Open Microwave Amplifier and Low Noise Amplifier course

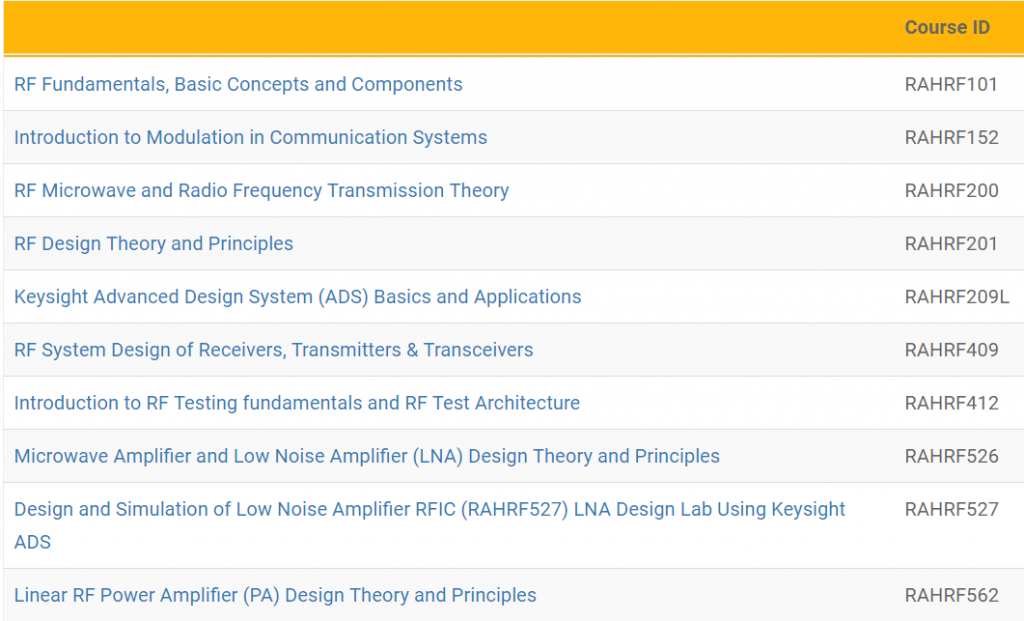tap(366, 456)
